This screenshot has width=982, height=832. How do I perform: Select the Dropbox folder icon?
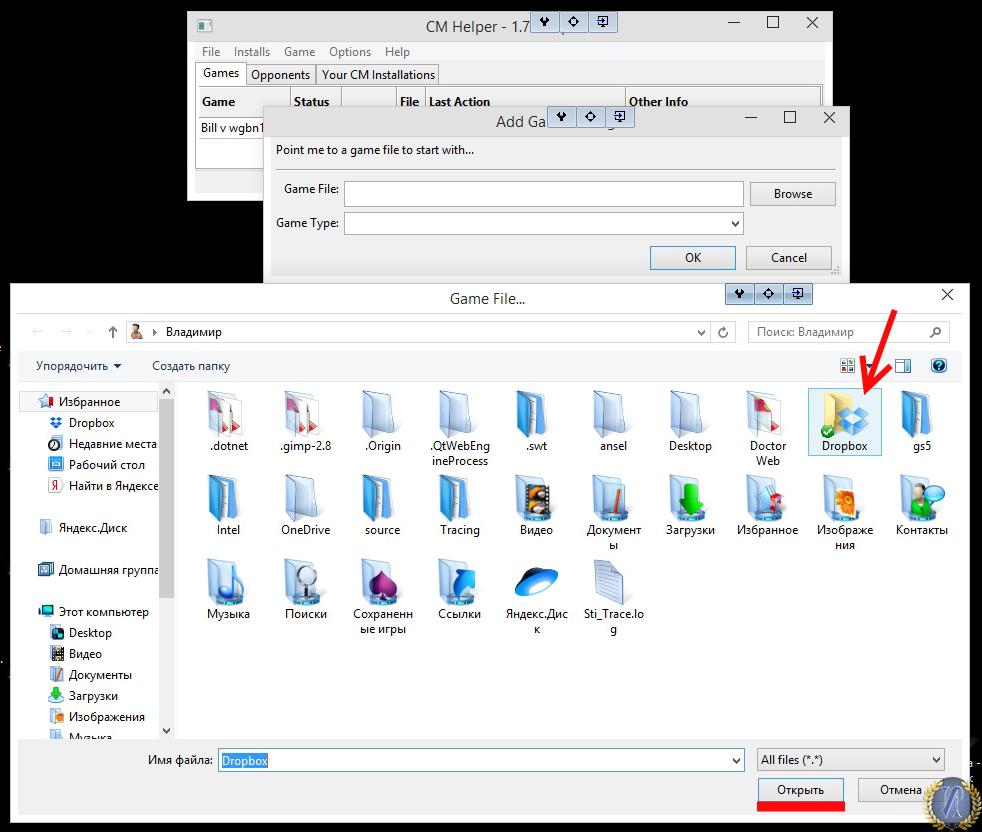pos(844,414)
